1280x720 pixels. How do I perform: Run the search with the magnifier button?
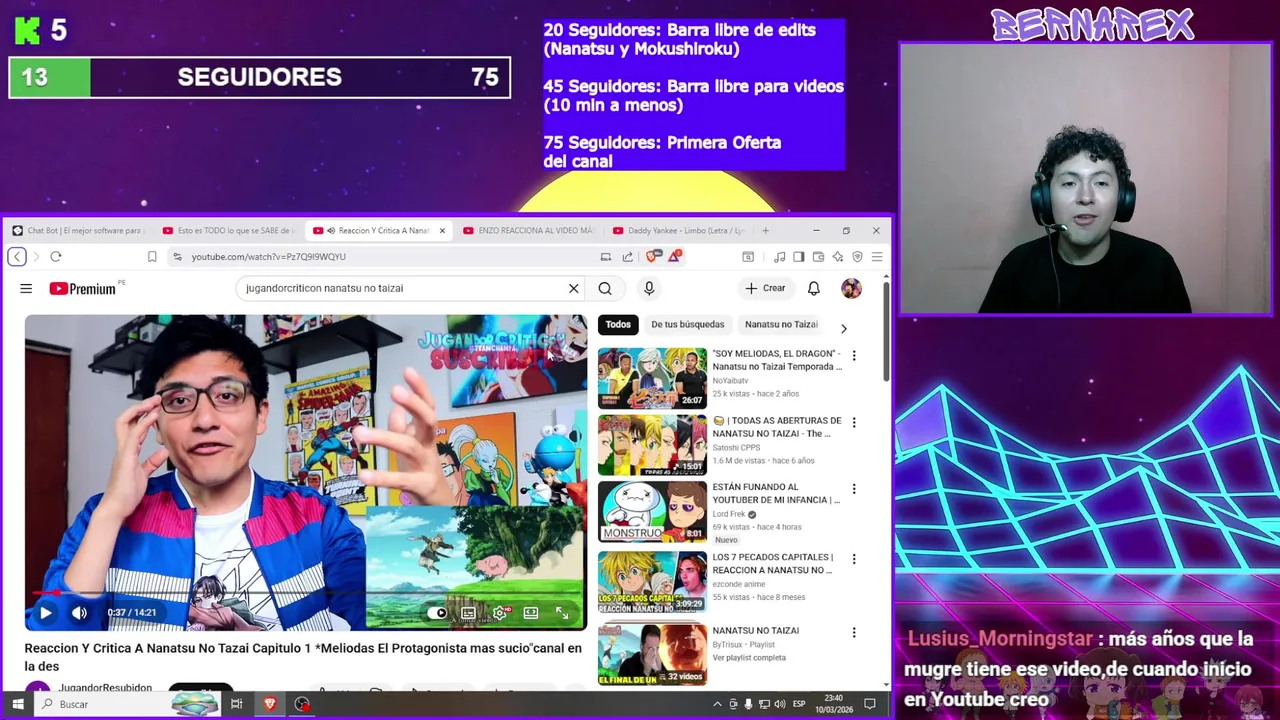[x=605, y=288]
